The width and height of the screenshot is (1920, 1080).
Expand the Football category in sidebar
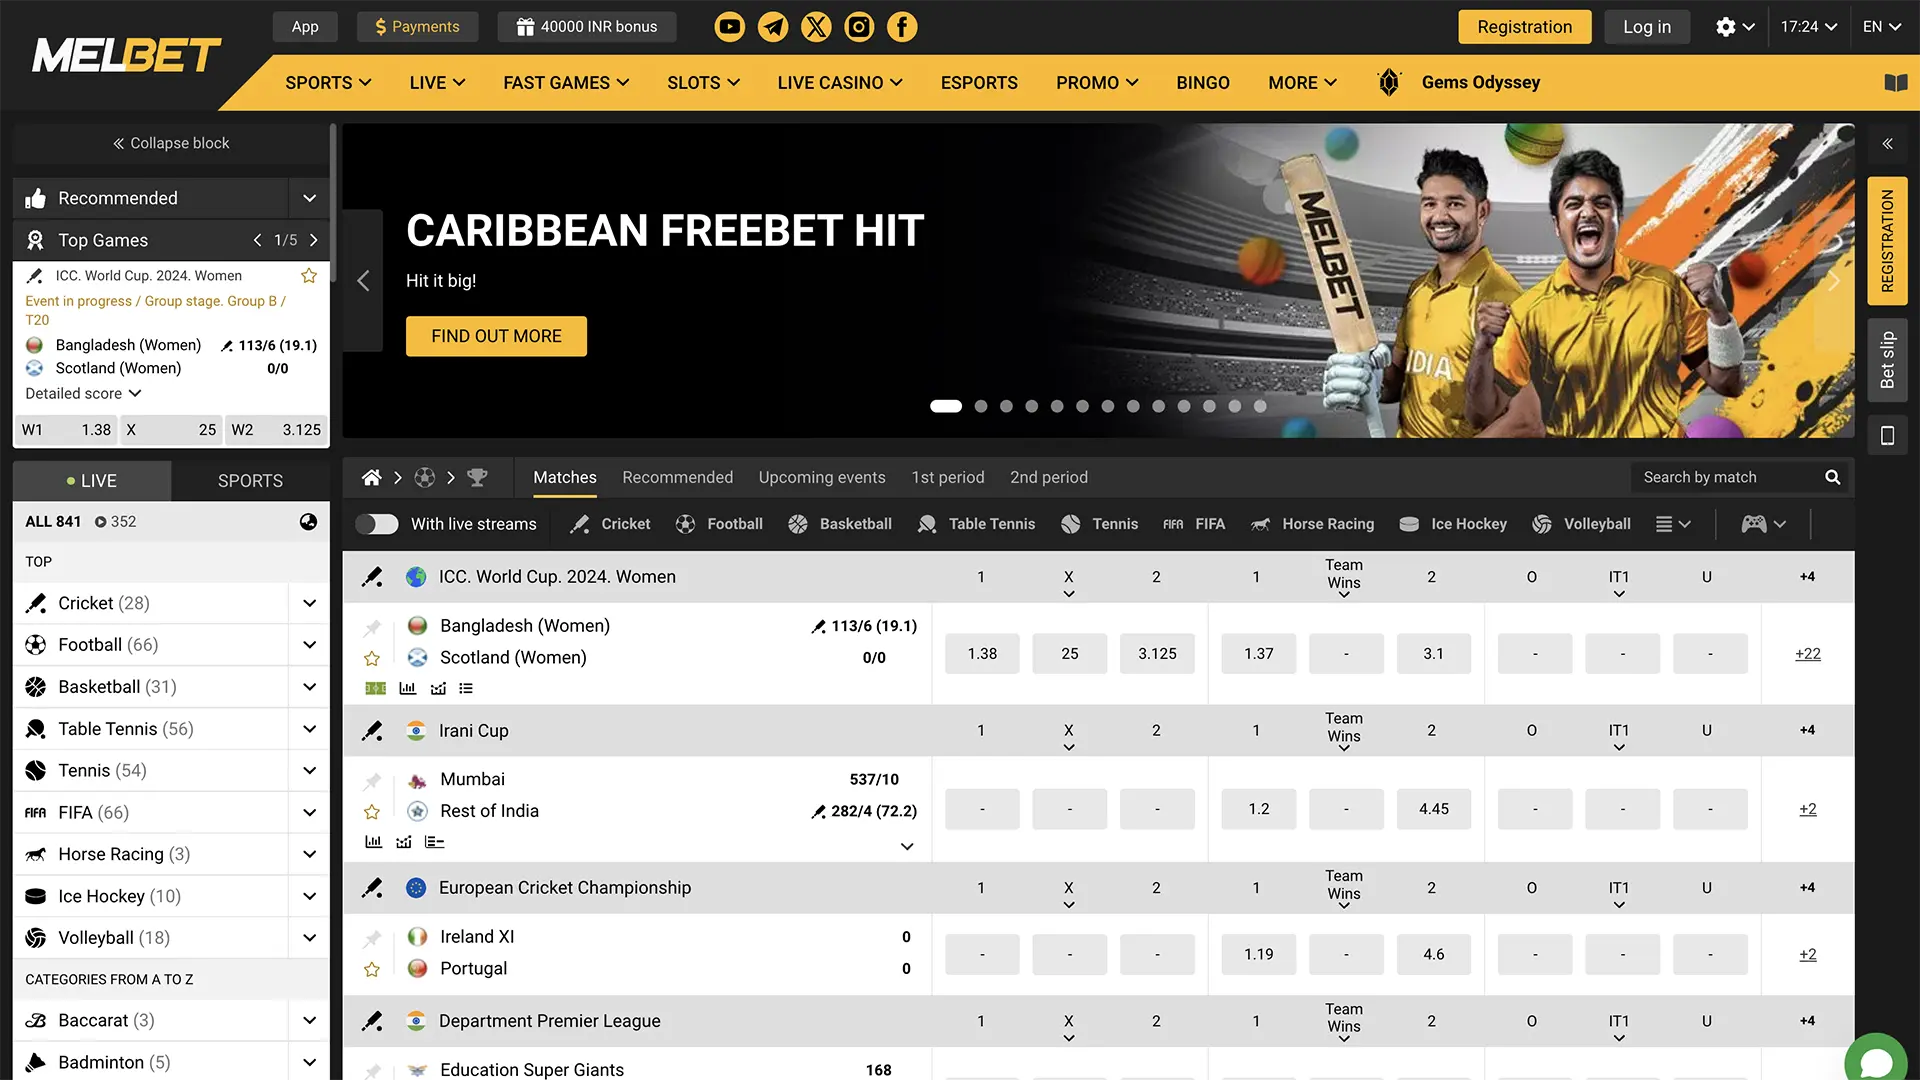coord(309,644)
